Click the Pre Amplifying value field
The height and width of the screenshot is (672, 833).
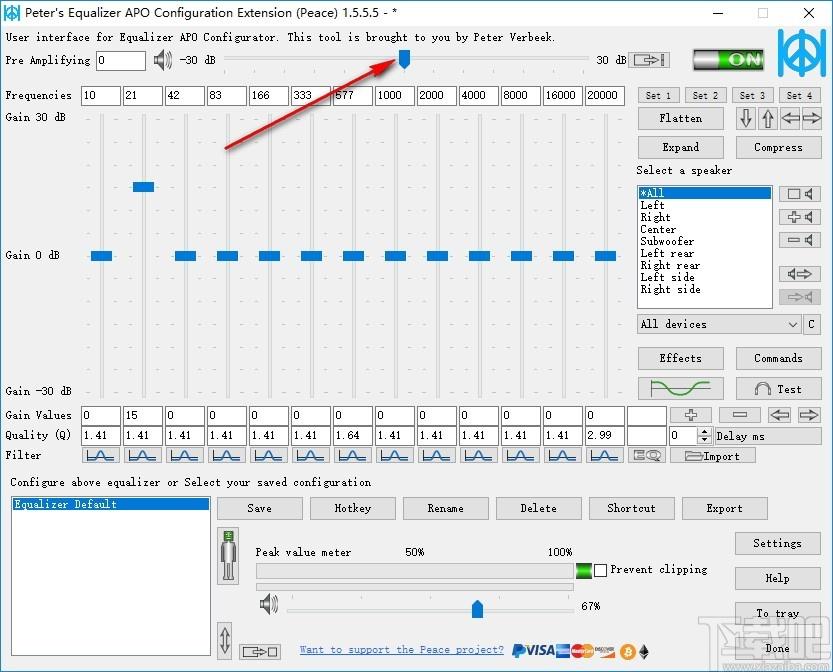[121, 61]
